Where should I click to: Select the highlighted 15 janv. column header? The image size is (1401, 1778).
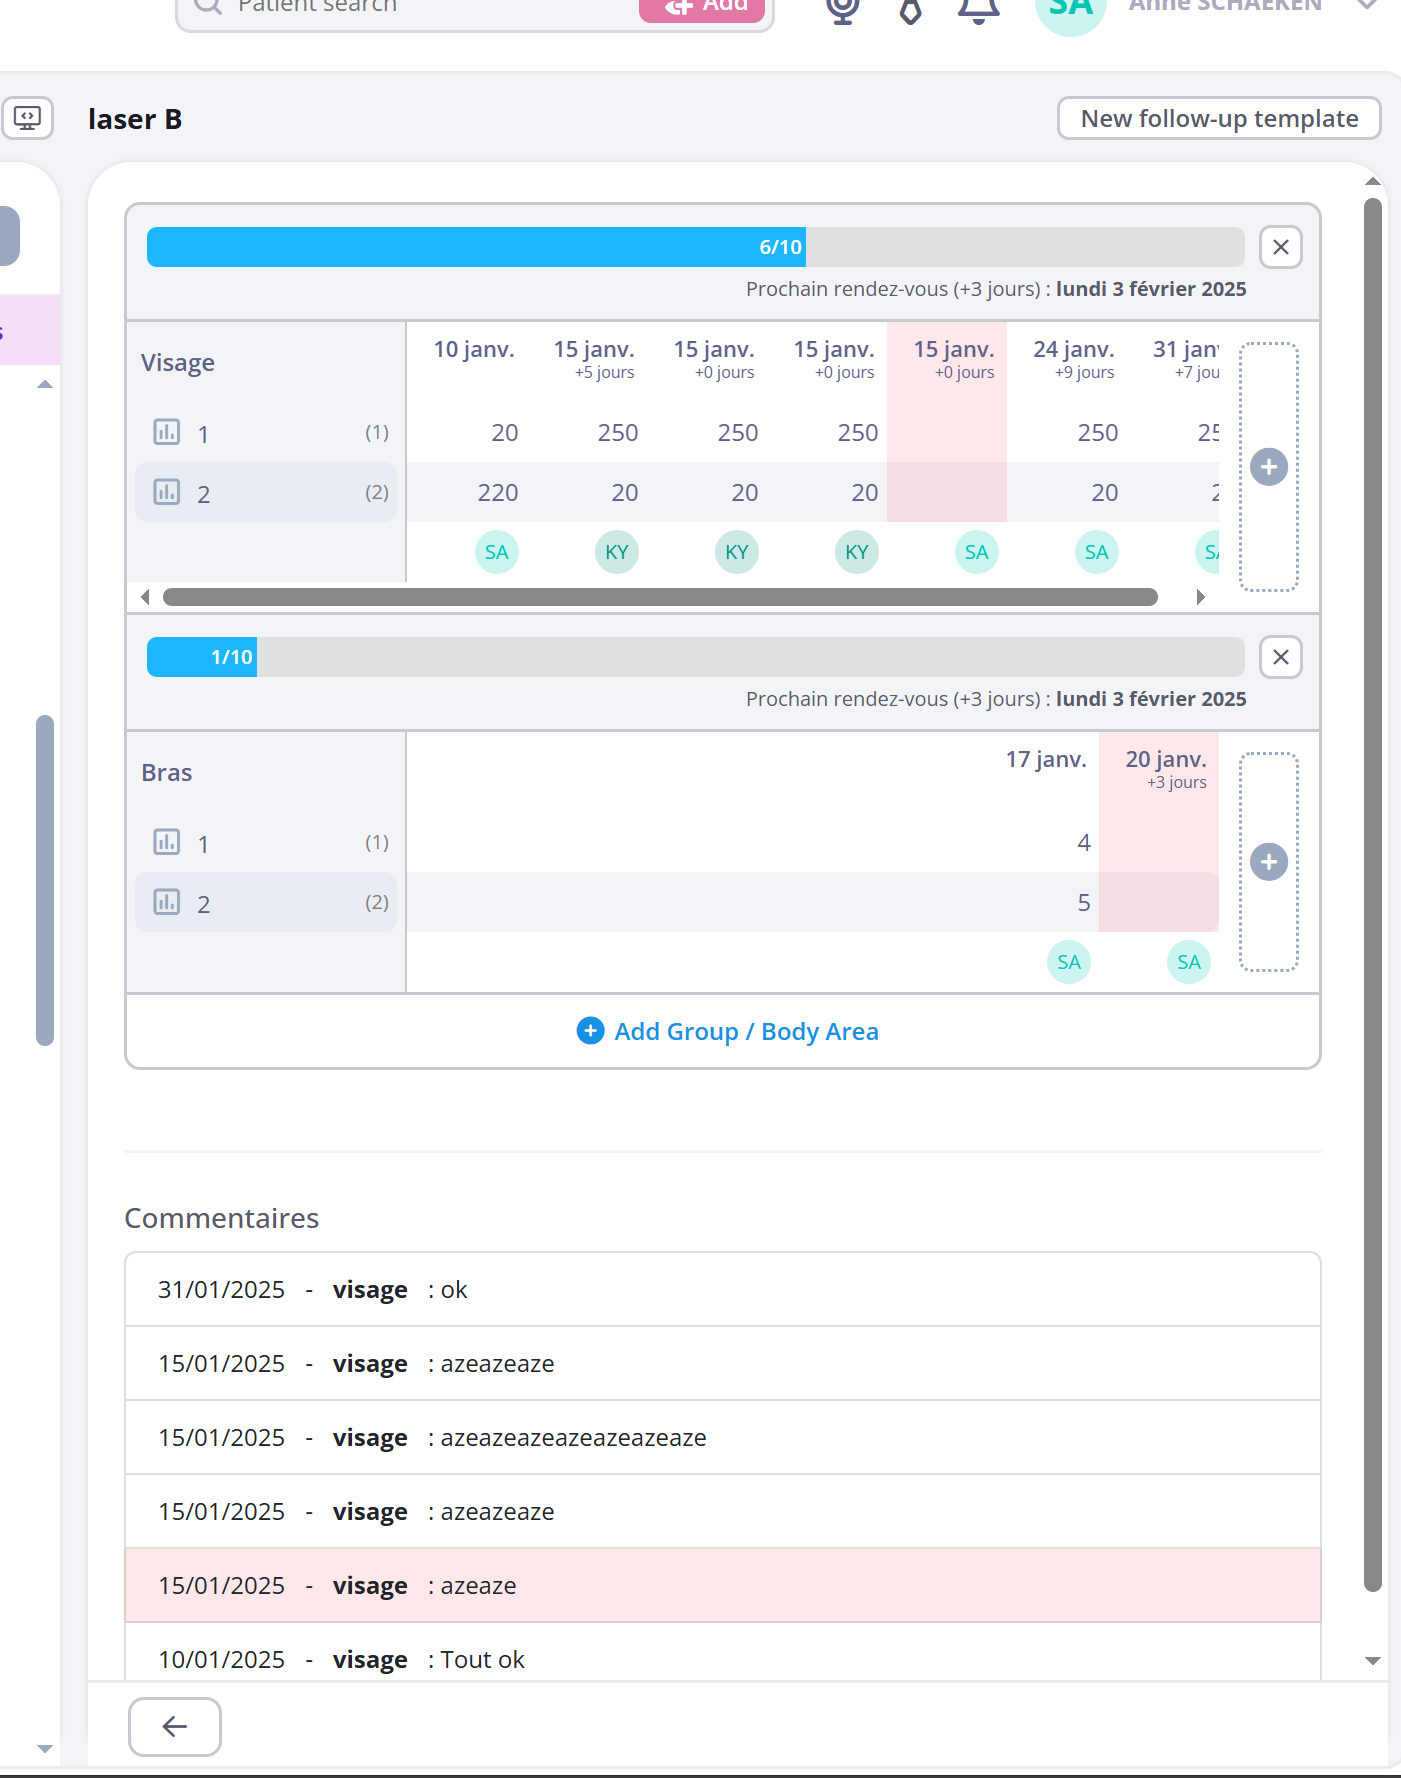(953, 358)
